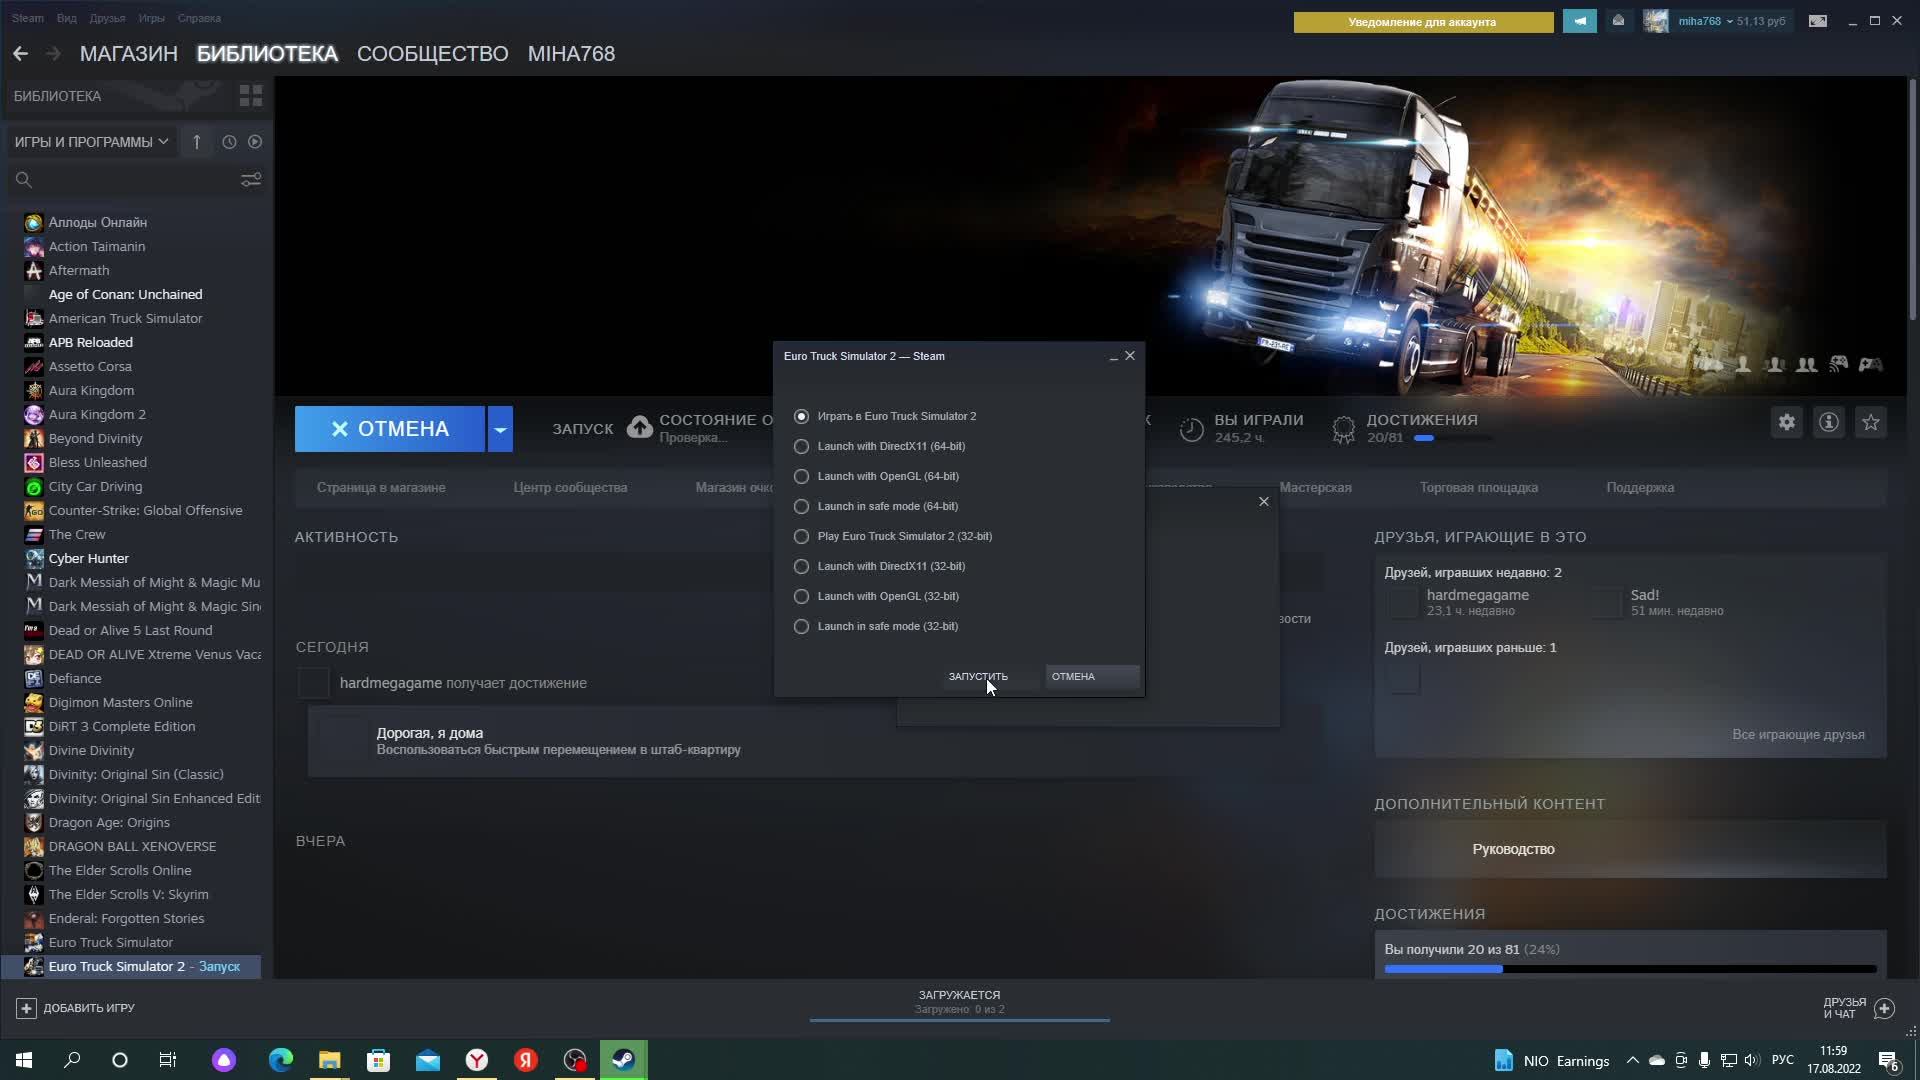The image size is (1920, 1080).
Task: Open the ИГРЫ И ПРОГРАММЫ dropdown
Action: (x=91, y=142)
